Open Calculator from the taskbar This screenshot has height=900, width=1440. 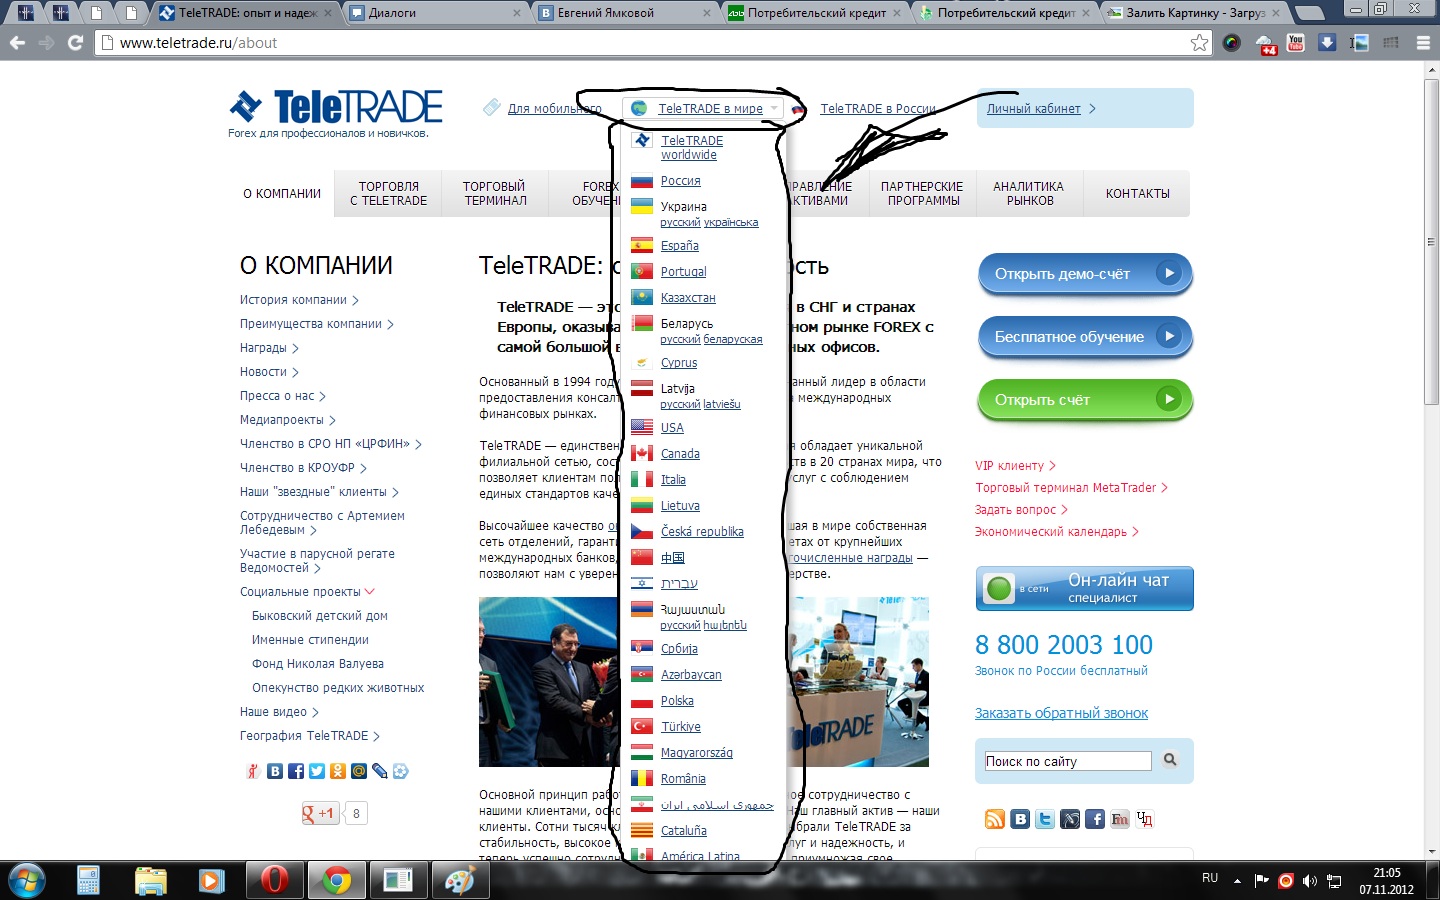[88, 880]
